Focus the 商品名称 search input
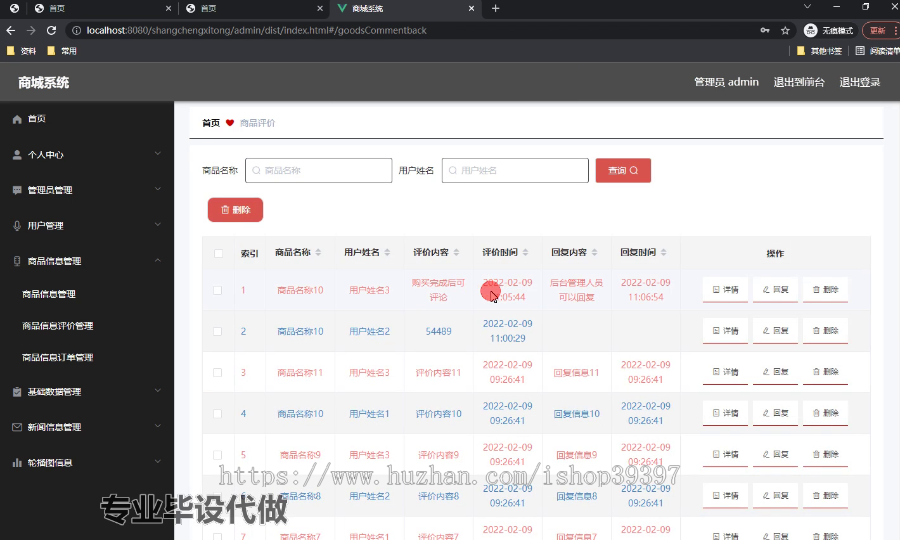Viewport: 900px width, 540px height. pyautogui.click(x=319, y=170)
